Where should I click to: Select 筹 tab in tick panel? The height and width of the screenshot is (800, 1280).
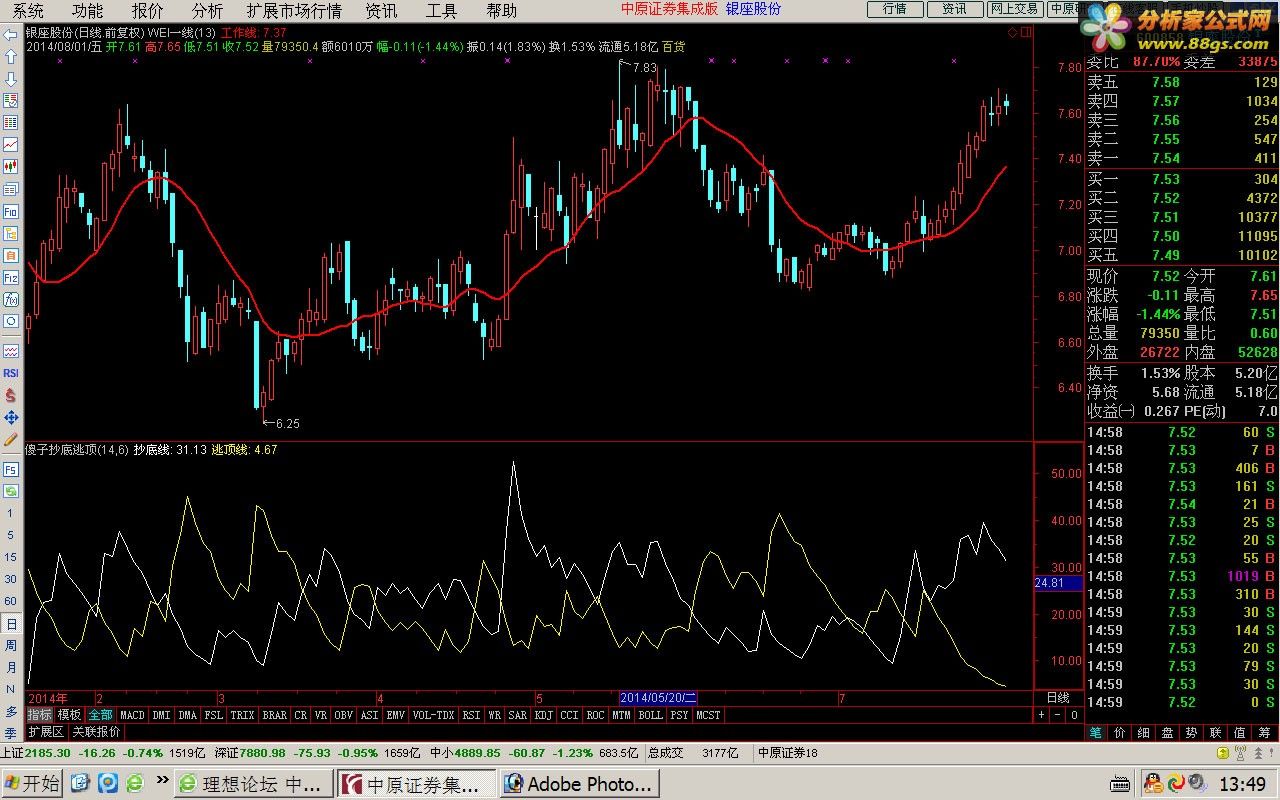point(1264,732)
